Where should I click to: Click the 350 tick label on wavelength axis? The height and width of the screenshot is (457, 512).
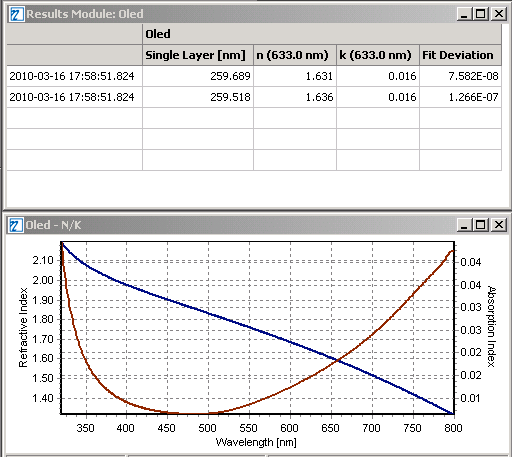(86, 428)
